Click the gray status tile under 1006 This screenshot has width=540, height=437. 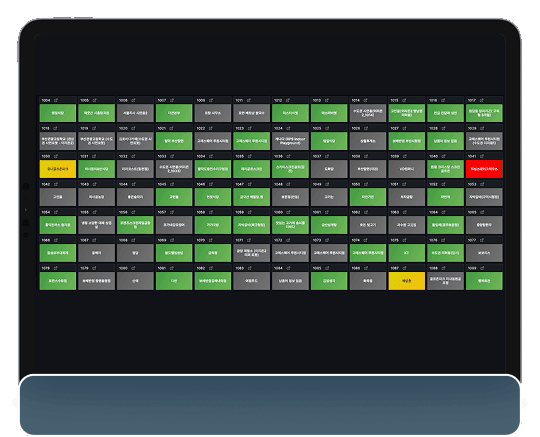[x=135, y=113]
